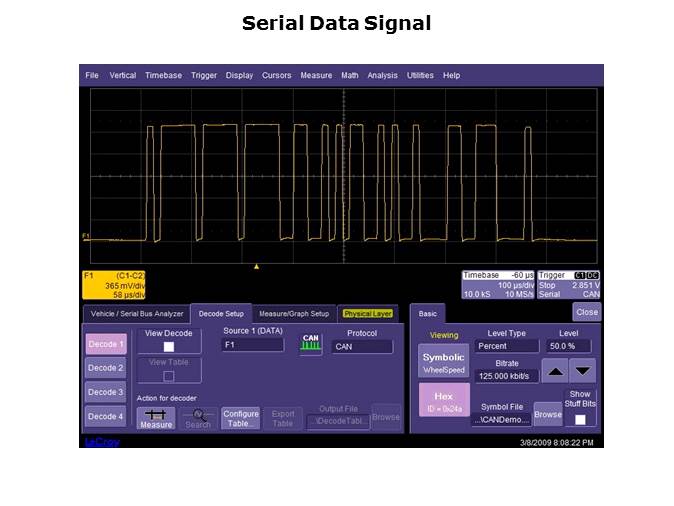Open the Protocol CAN dropdown

click(x=362, y=347)
